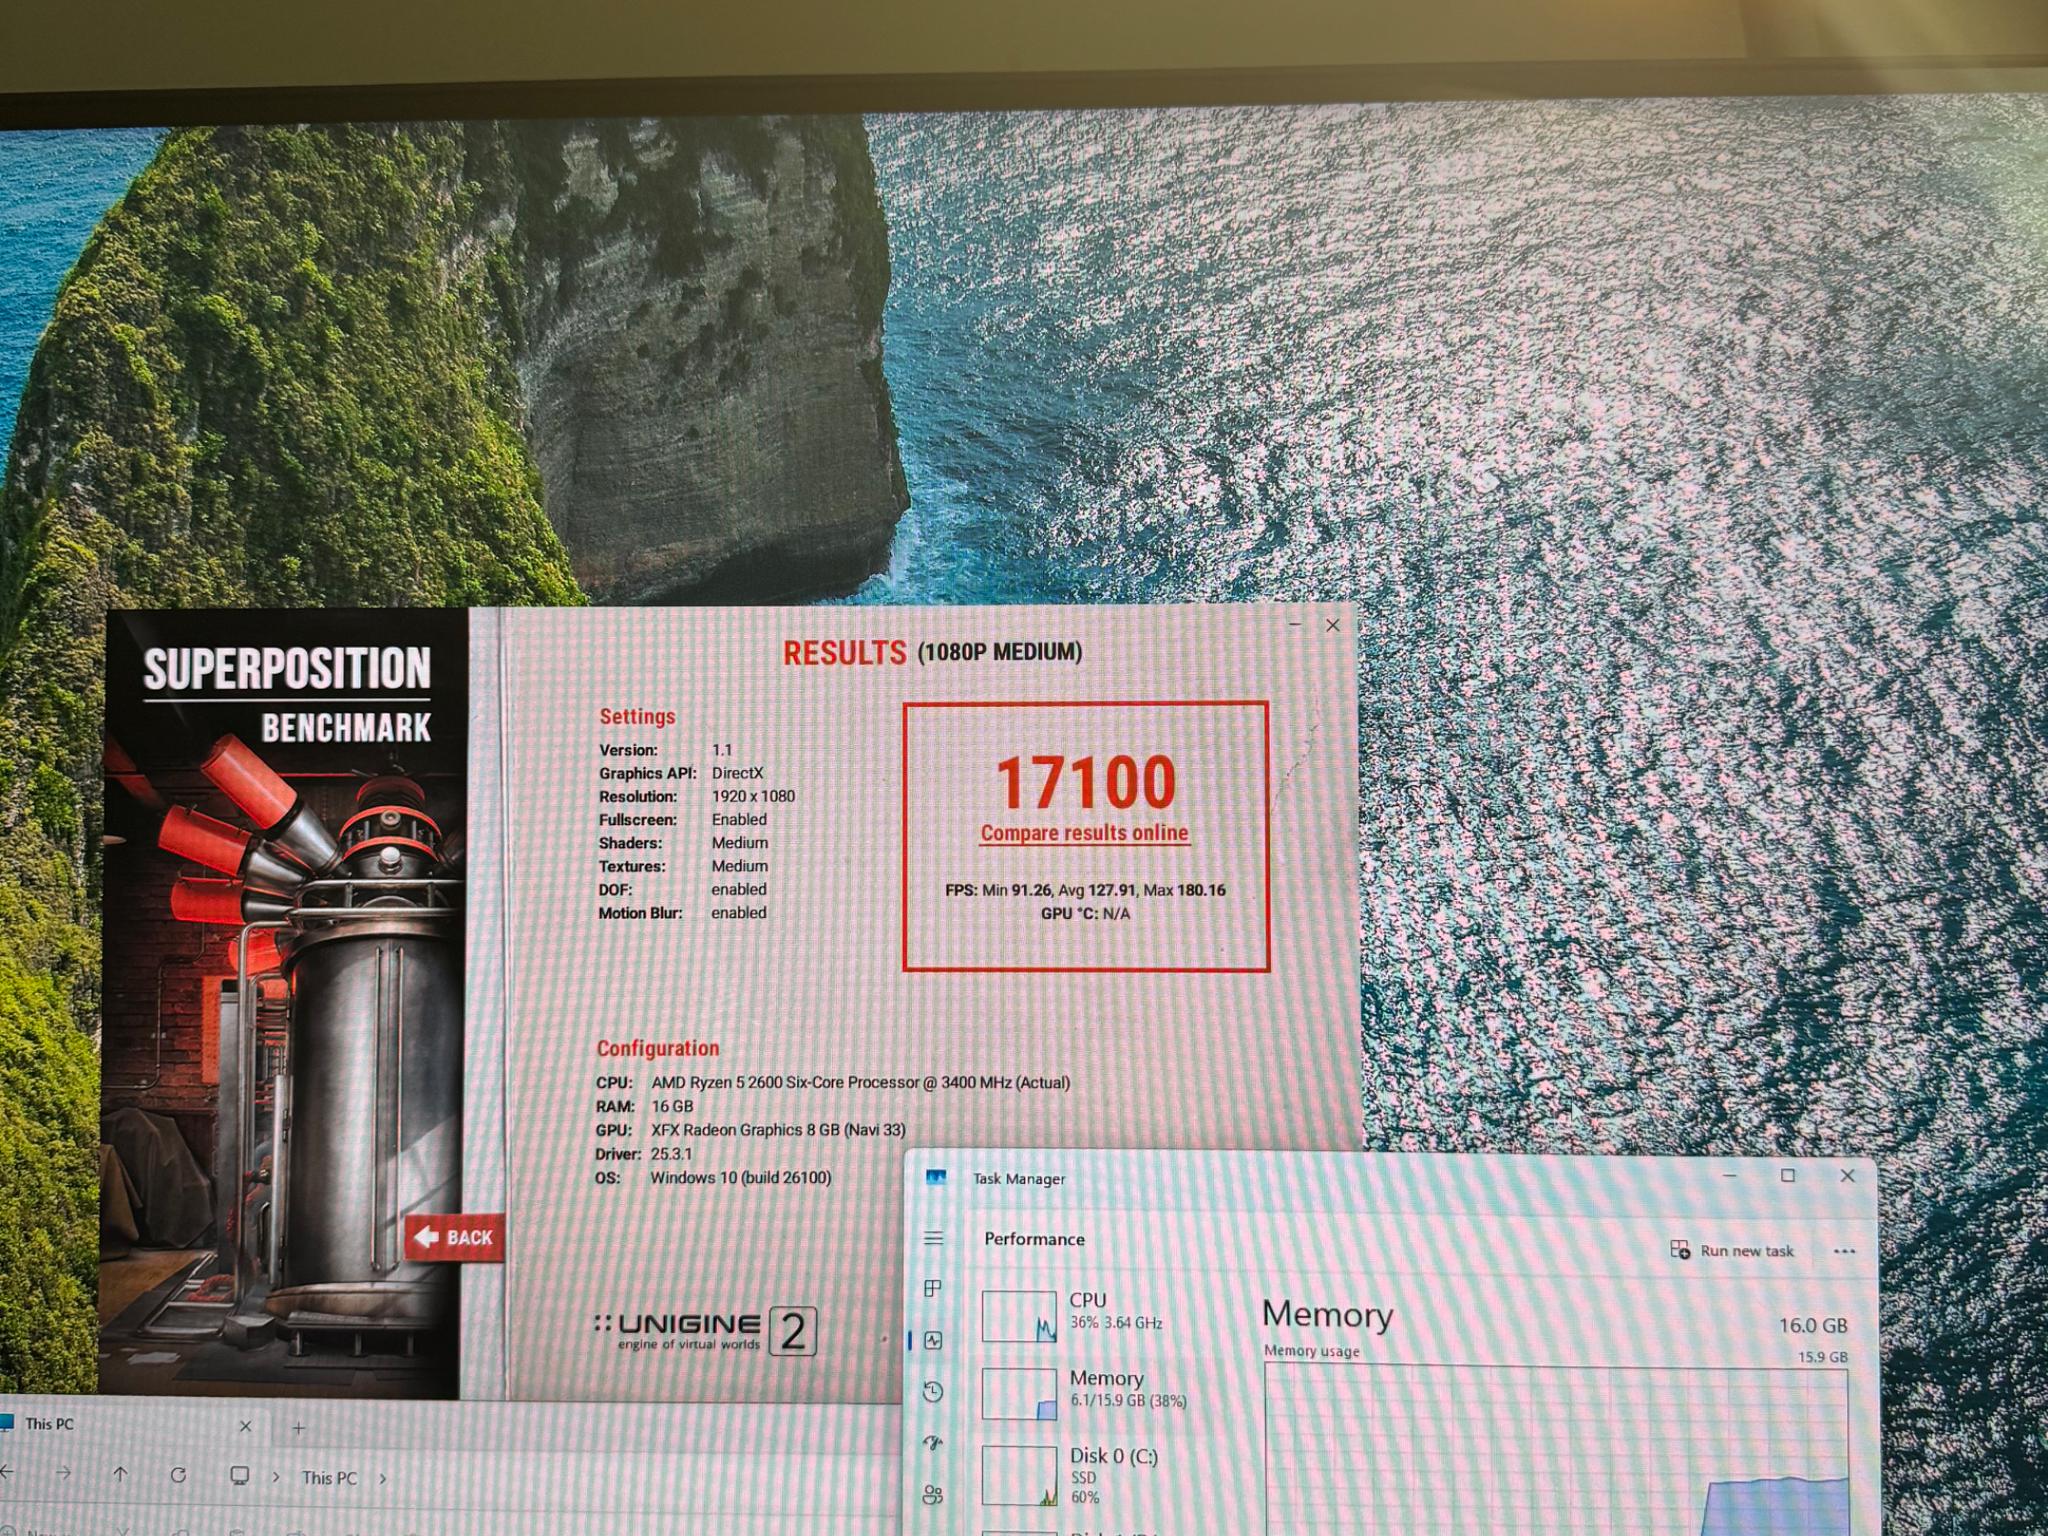Image resolution: width=2048 pixels, height=1536 pixels.
Task: Navigate forward in File Explorer
Action: [x=63, y=1473]
